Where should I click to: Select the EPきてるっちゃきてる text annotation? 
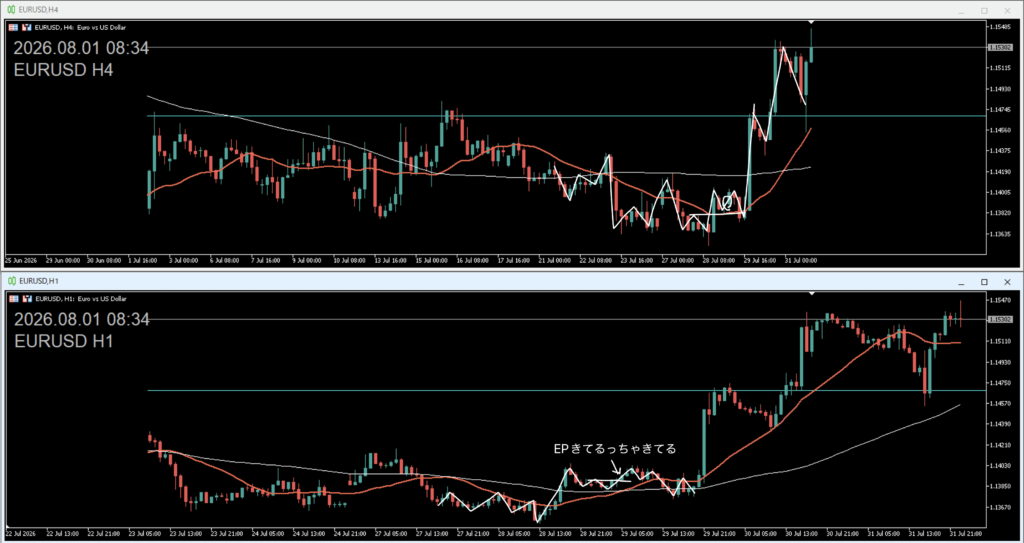pyautogui.click(x=615, y=449)
